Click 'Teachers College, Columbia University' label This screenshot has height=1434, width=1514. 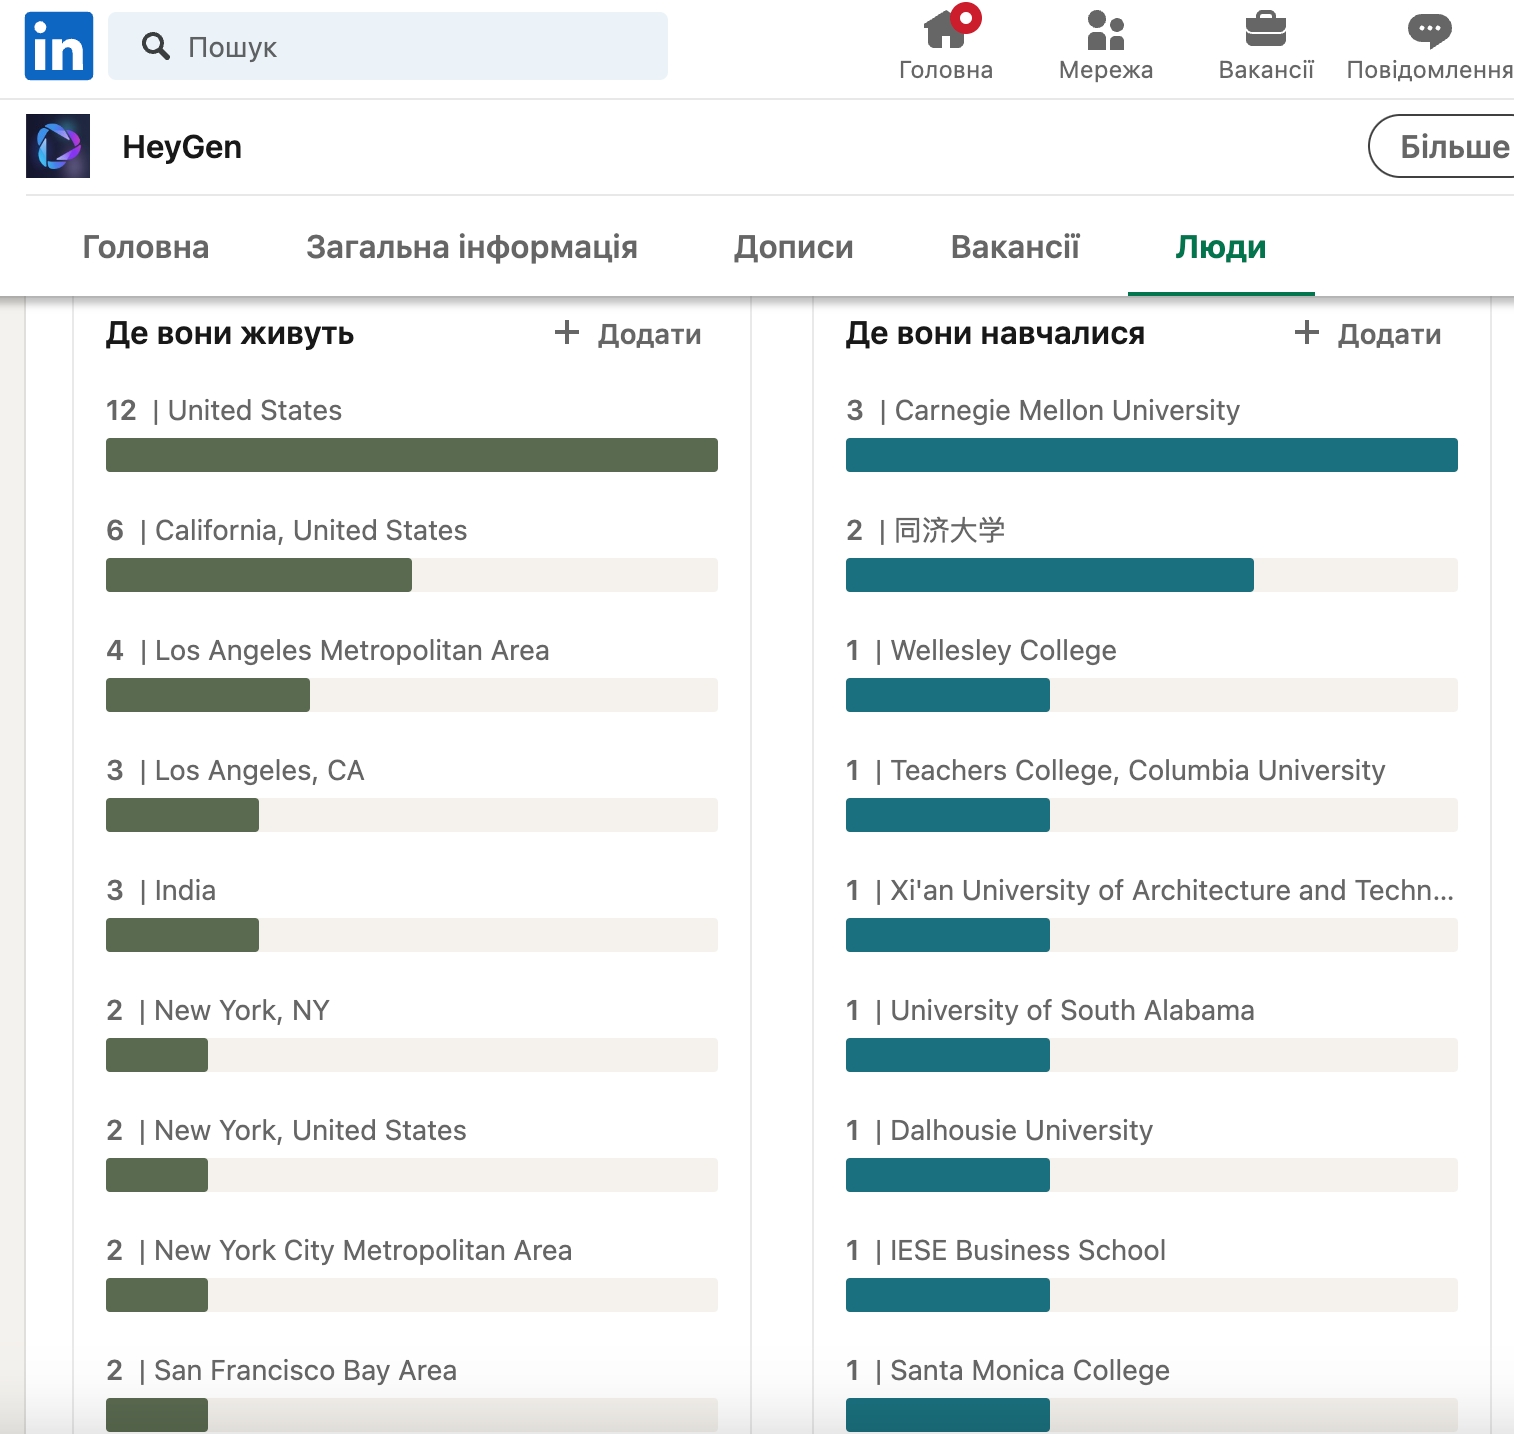[x=1138, y=770]
